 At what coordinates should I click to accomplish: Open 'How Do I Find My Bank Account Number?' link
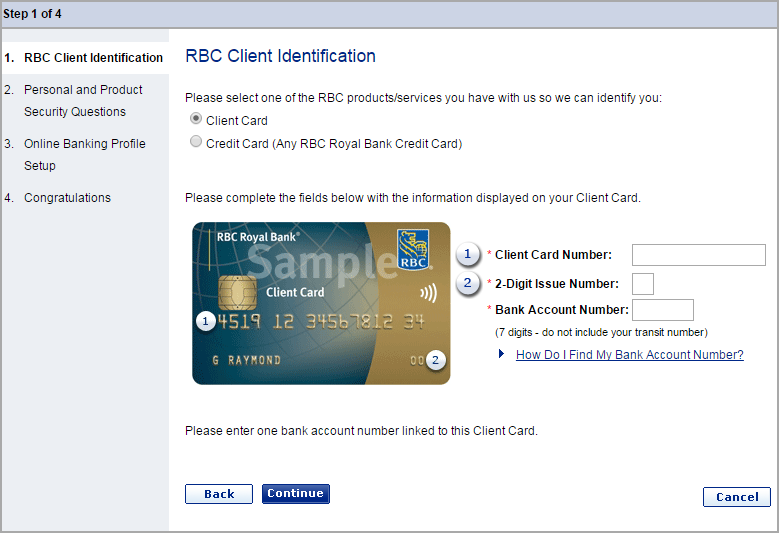tap(629, 355)
